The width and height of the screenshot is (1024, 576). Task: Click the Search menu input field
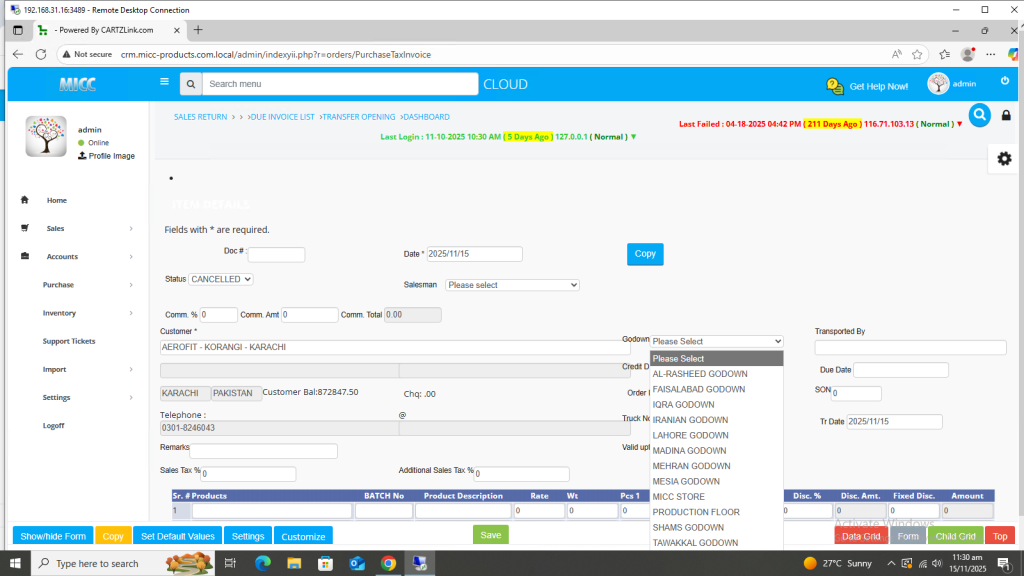click(339, 84)
